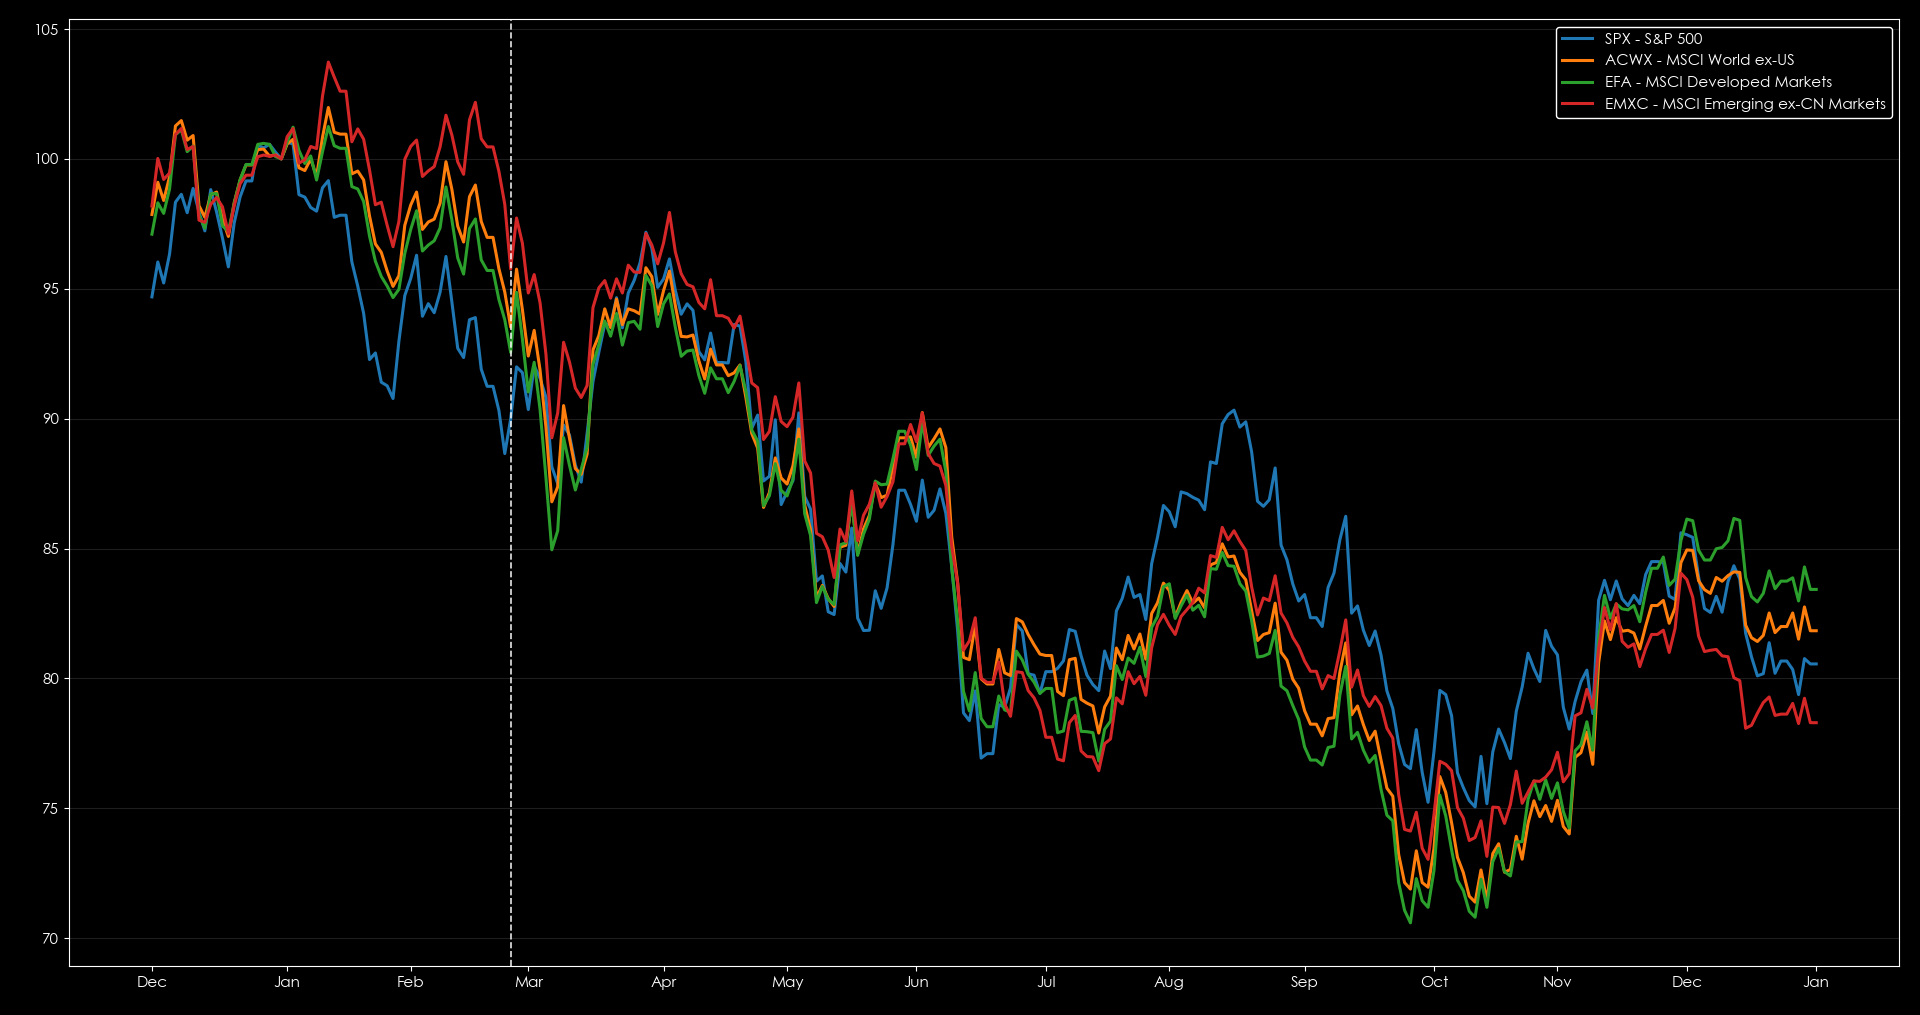The width and height of the screenshot is (1920, 1015).
Task: Click the Nov label on the x-axis
Action: tap(1557, 982)
